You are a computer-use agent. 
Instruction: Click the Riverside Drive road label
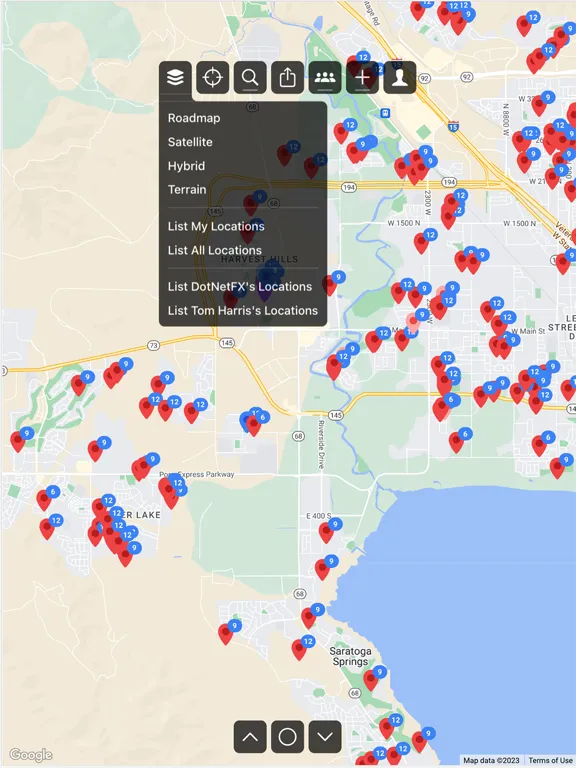pos(321,444)
